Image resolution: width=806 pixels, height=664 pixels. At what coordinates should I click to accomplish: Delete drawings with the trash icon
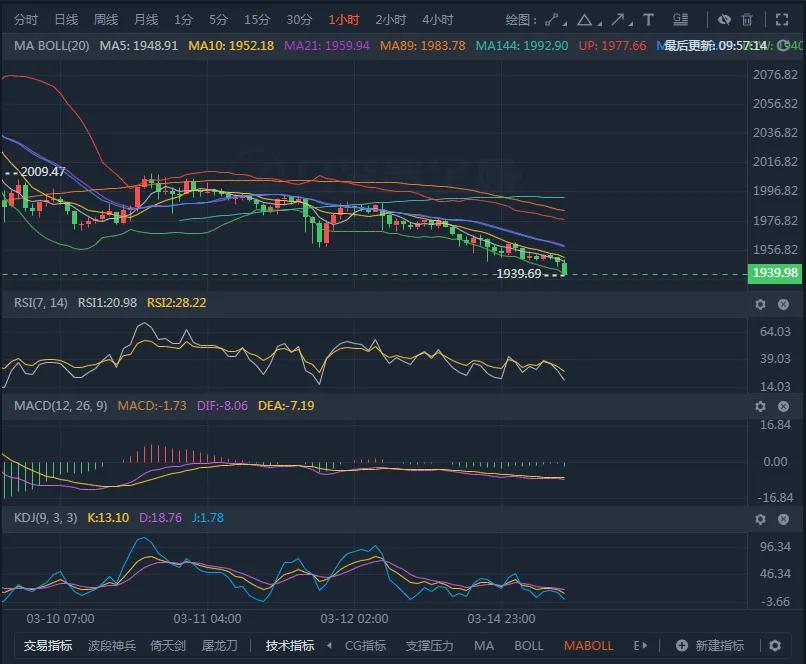[746, 17]
